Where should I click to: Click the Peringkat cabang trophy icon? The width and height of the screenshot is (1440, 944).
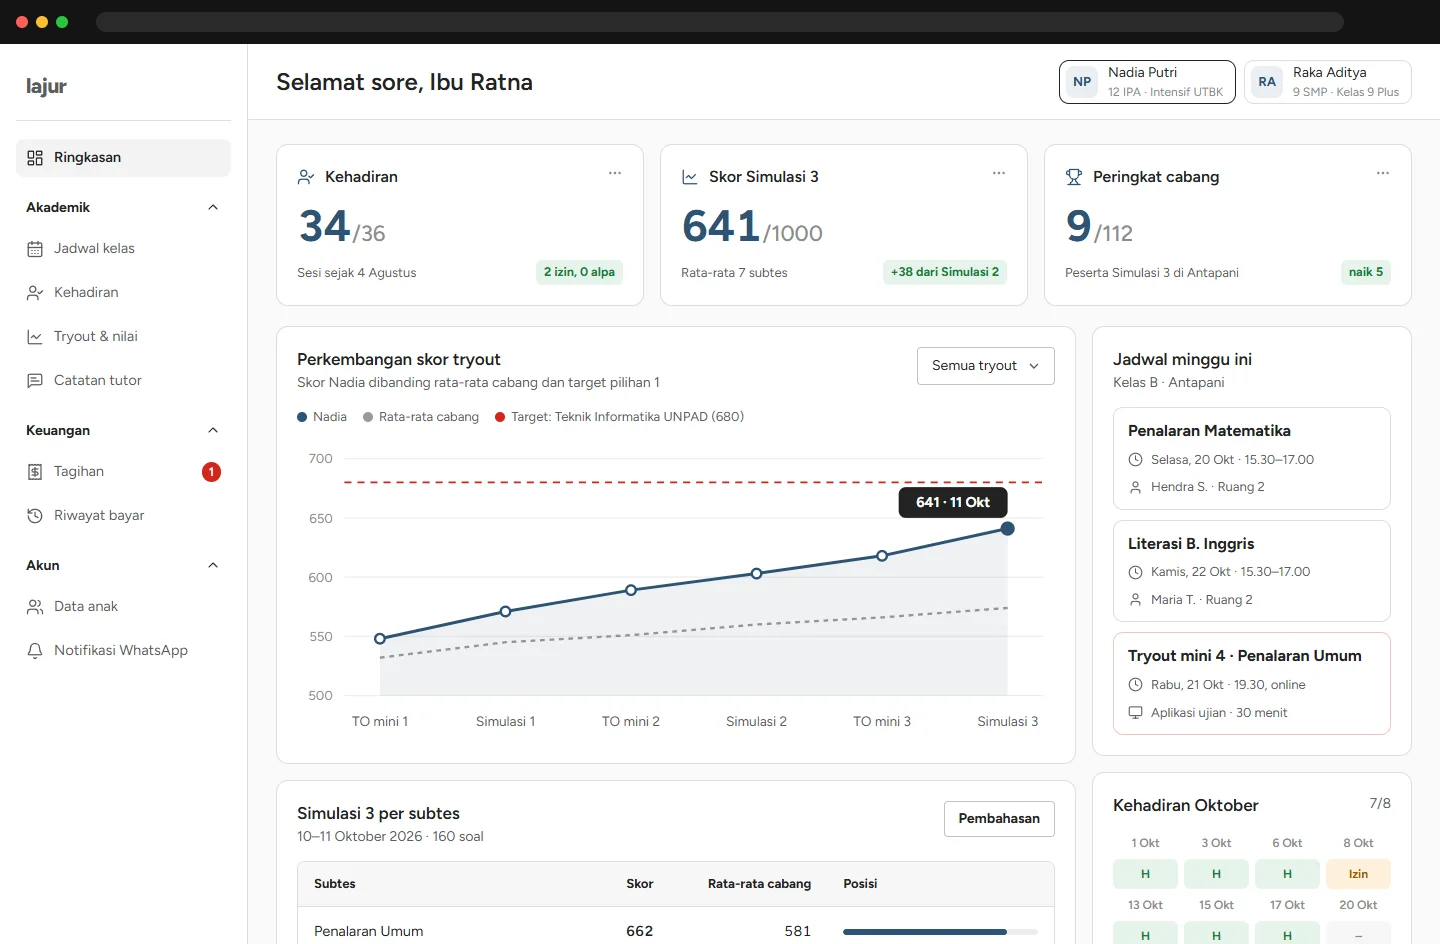[1074, 177]
